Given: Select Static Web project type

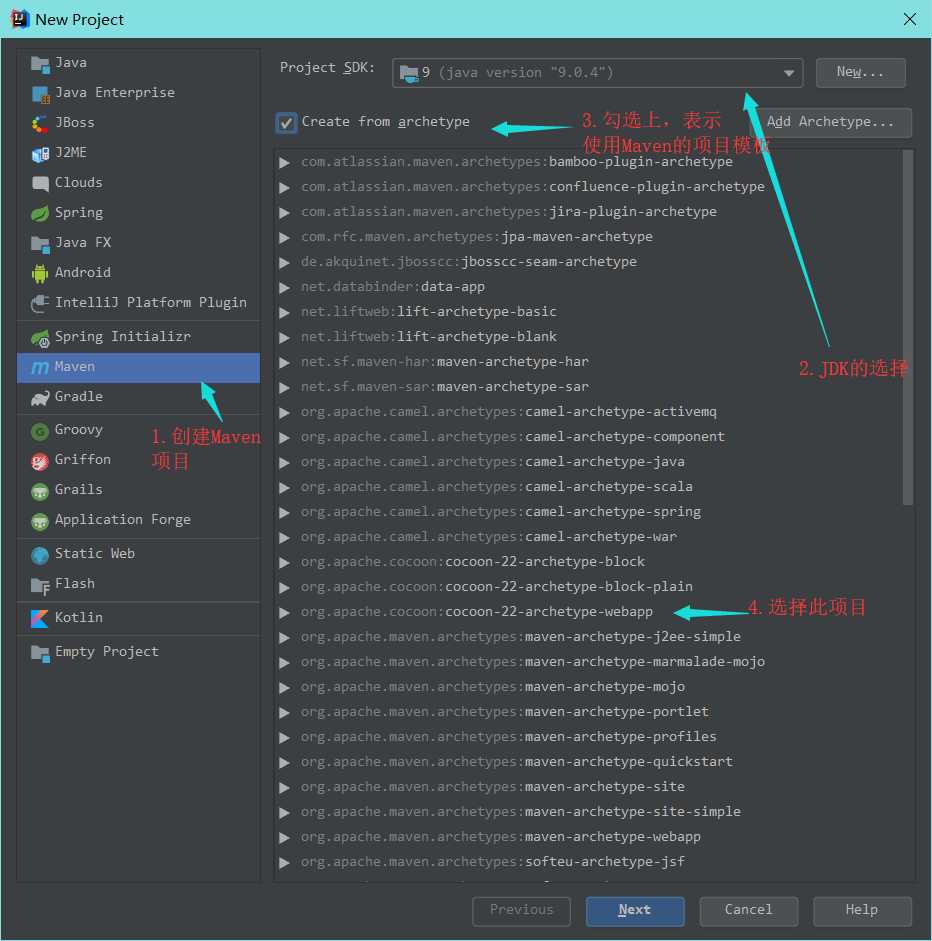Looking at the screenshot, I should pyautogui.click(x=139, y=554).
